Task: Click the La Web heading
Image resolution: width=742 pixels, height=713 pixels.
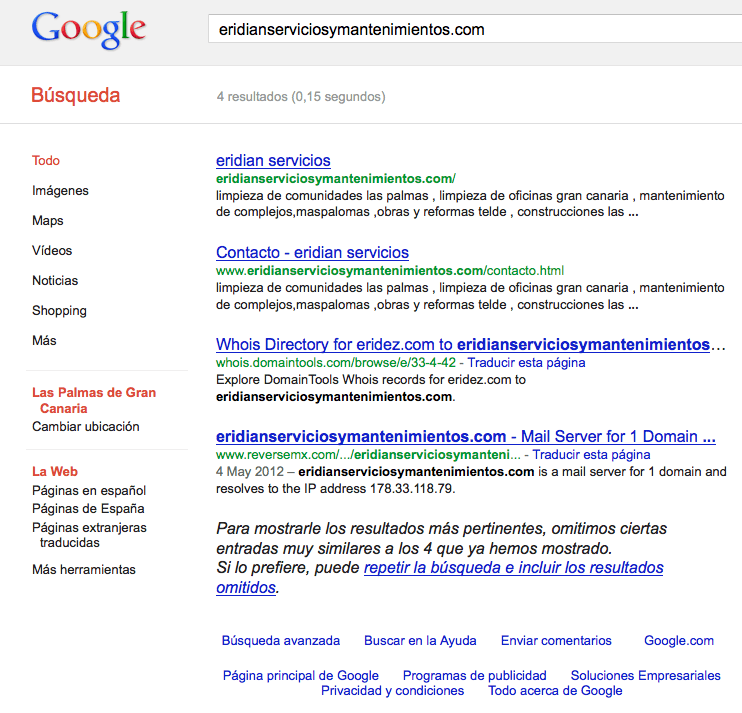Action: pos(54,471)
